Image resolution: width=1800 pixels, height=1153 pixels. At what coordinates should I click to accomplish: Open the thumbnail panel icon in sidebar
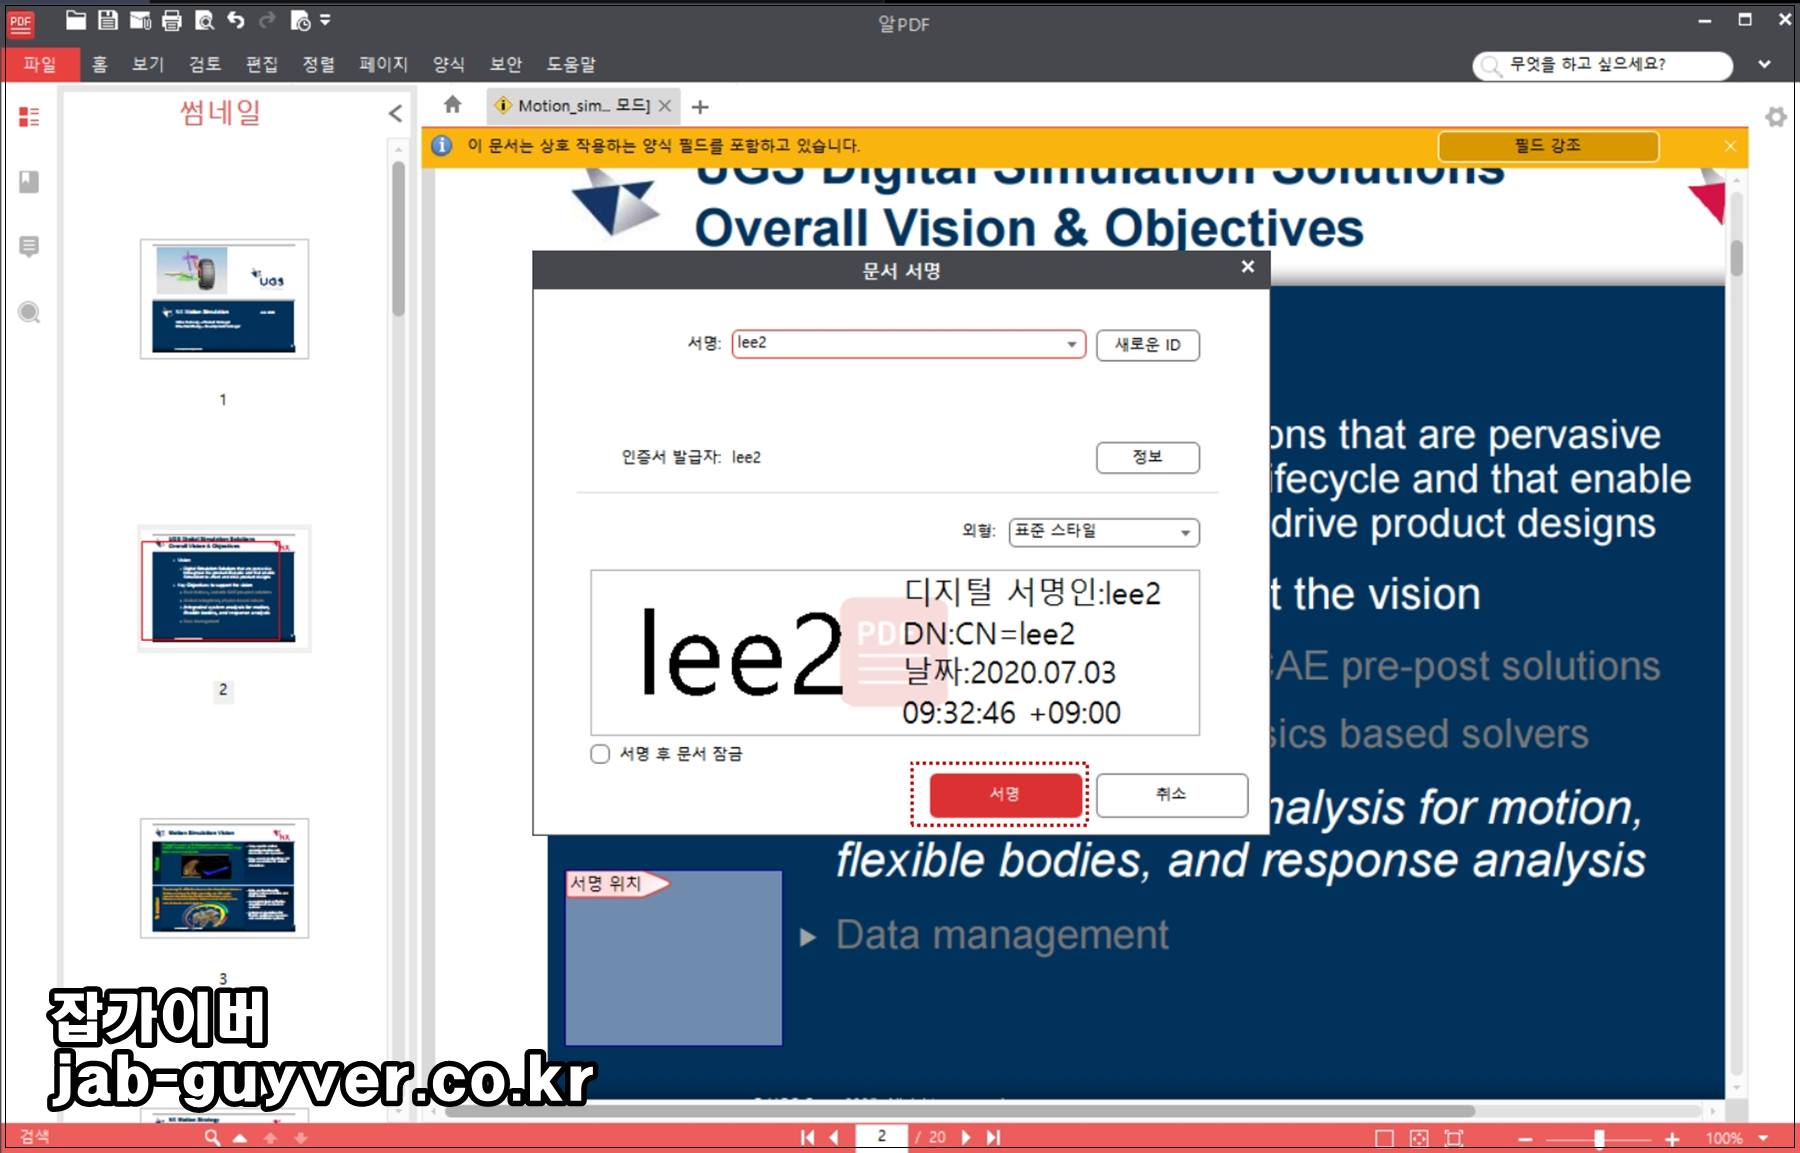pyautogui.click(x=29, y=117)
